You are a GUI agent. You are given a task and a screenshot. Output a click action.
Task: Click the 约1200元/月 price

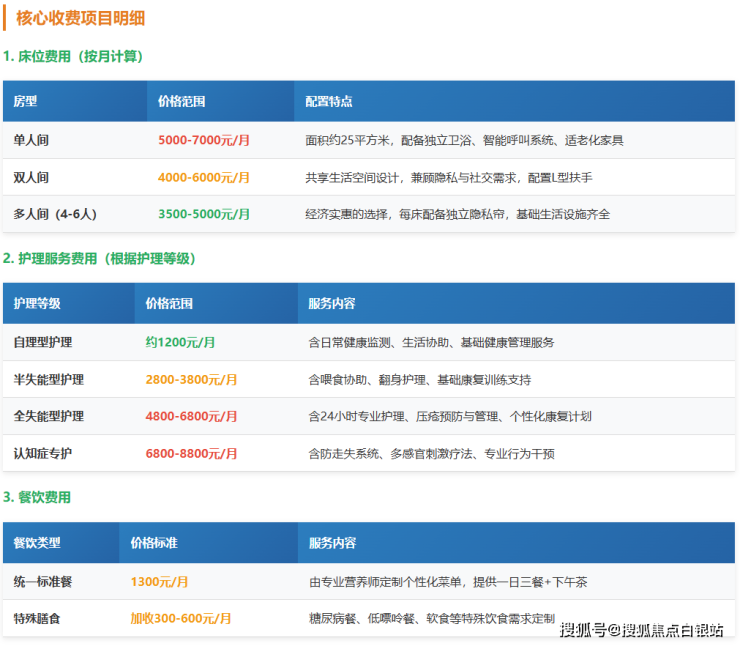180,342
